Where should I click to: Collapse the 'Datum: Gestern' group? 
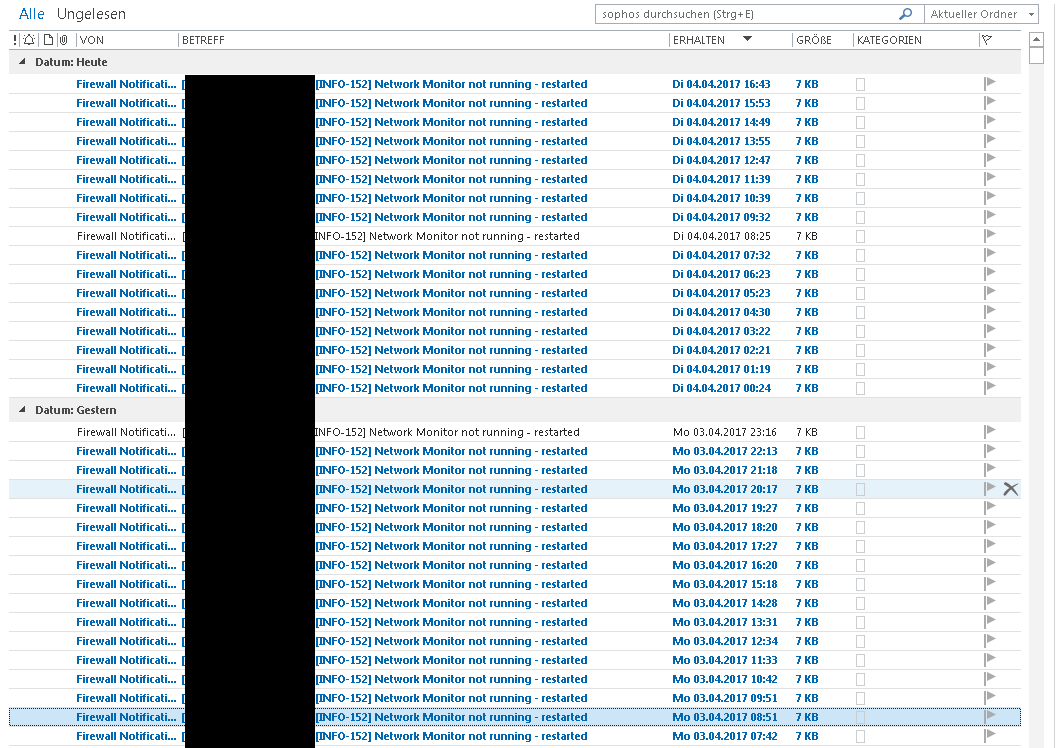tap(22, 410)
